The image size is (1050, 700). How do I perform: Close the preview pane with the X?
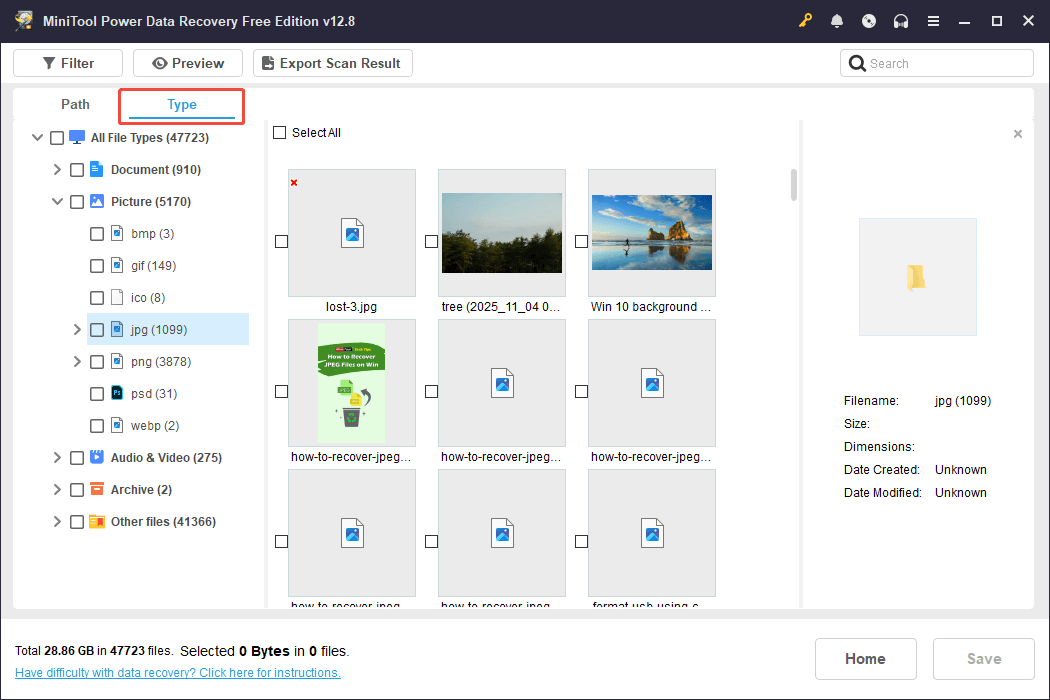pyautogui.click(x=1018, y=134)
